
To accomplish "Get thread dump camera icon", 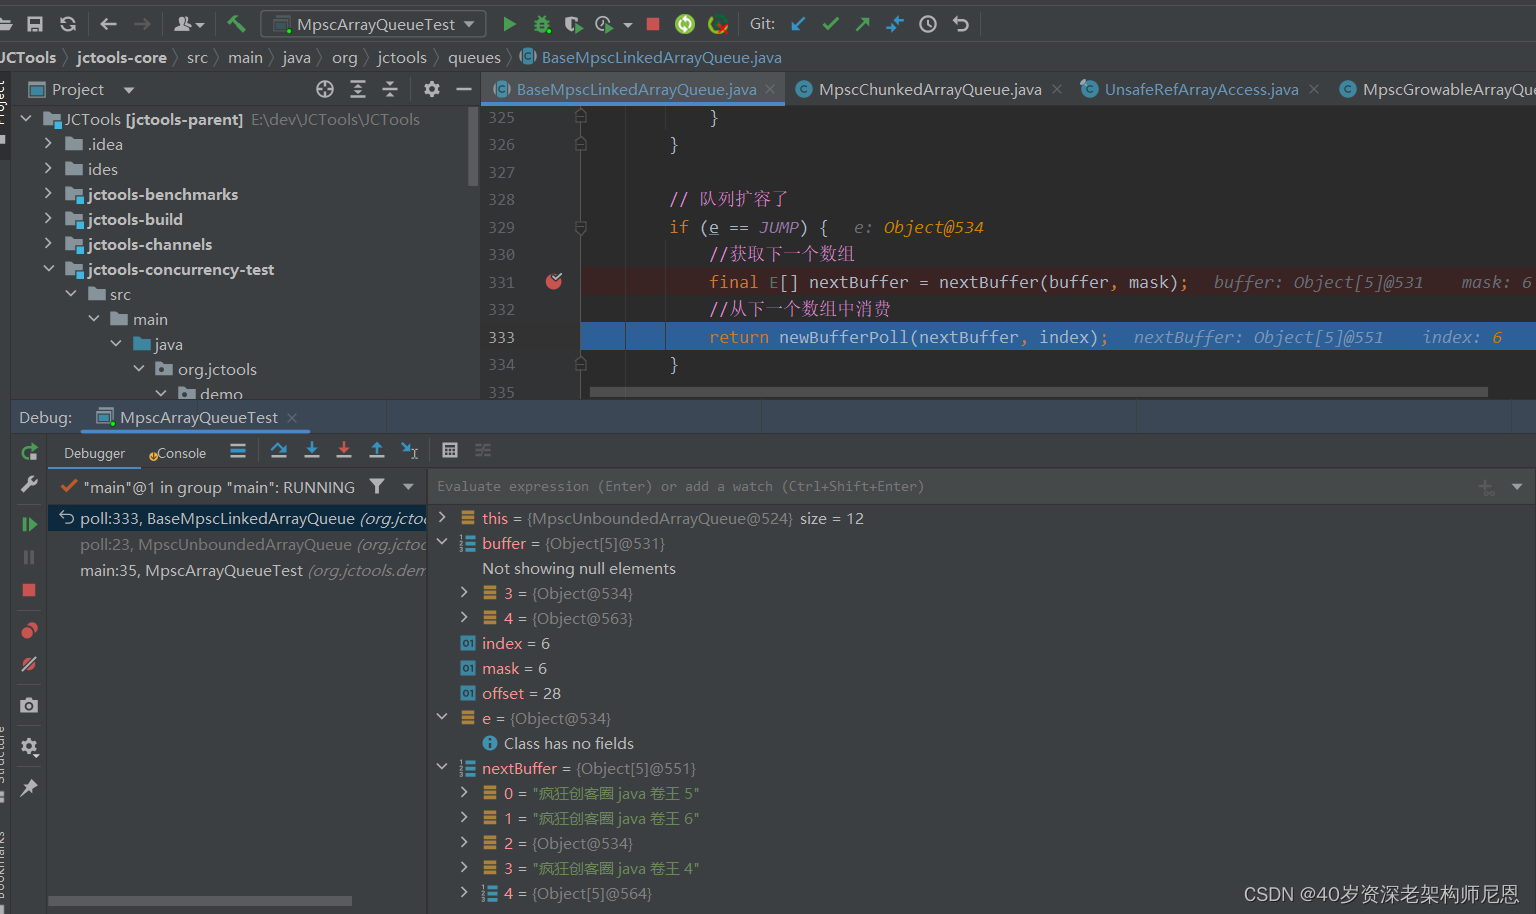I will pos(29,705).
